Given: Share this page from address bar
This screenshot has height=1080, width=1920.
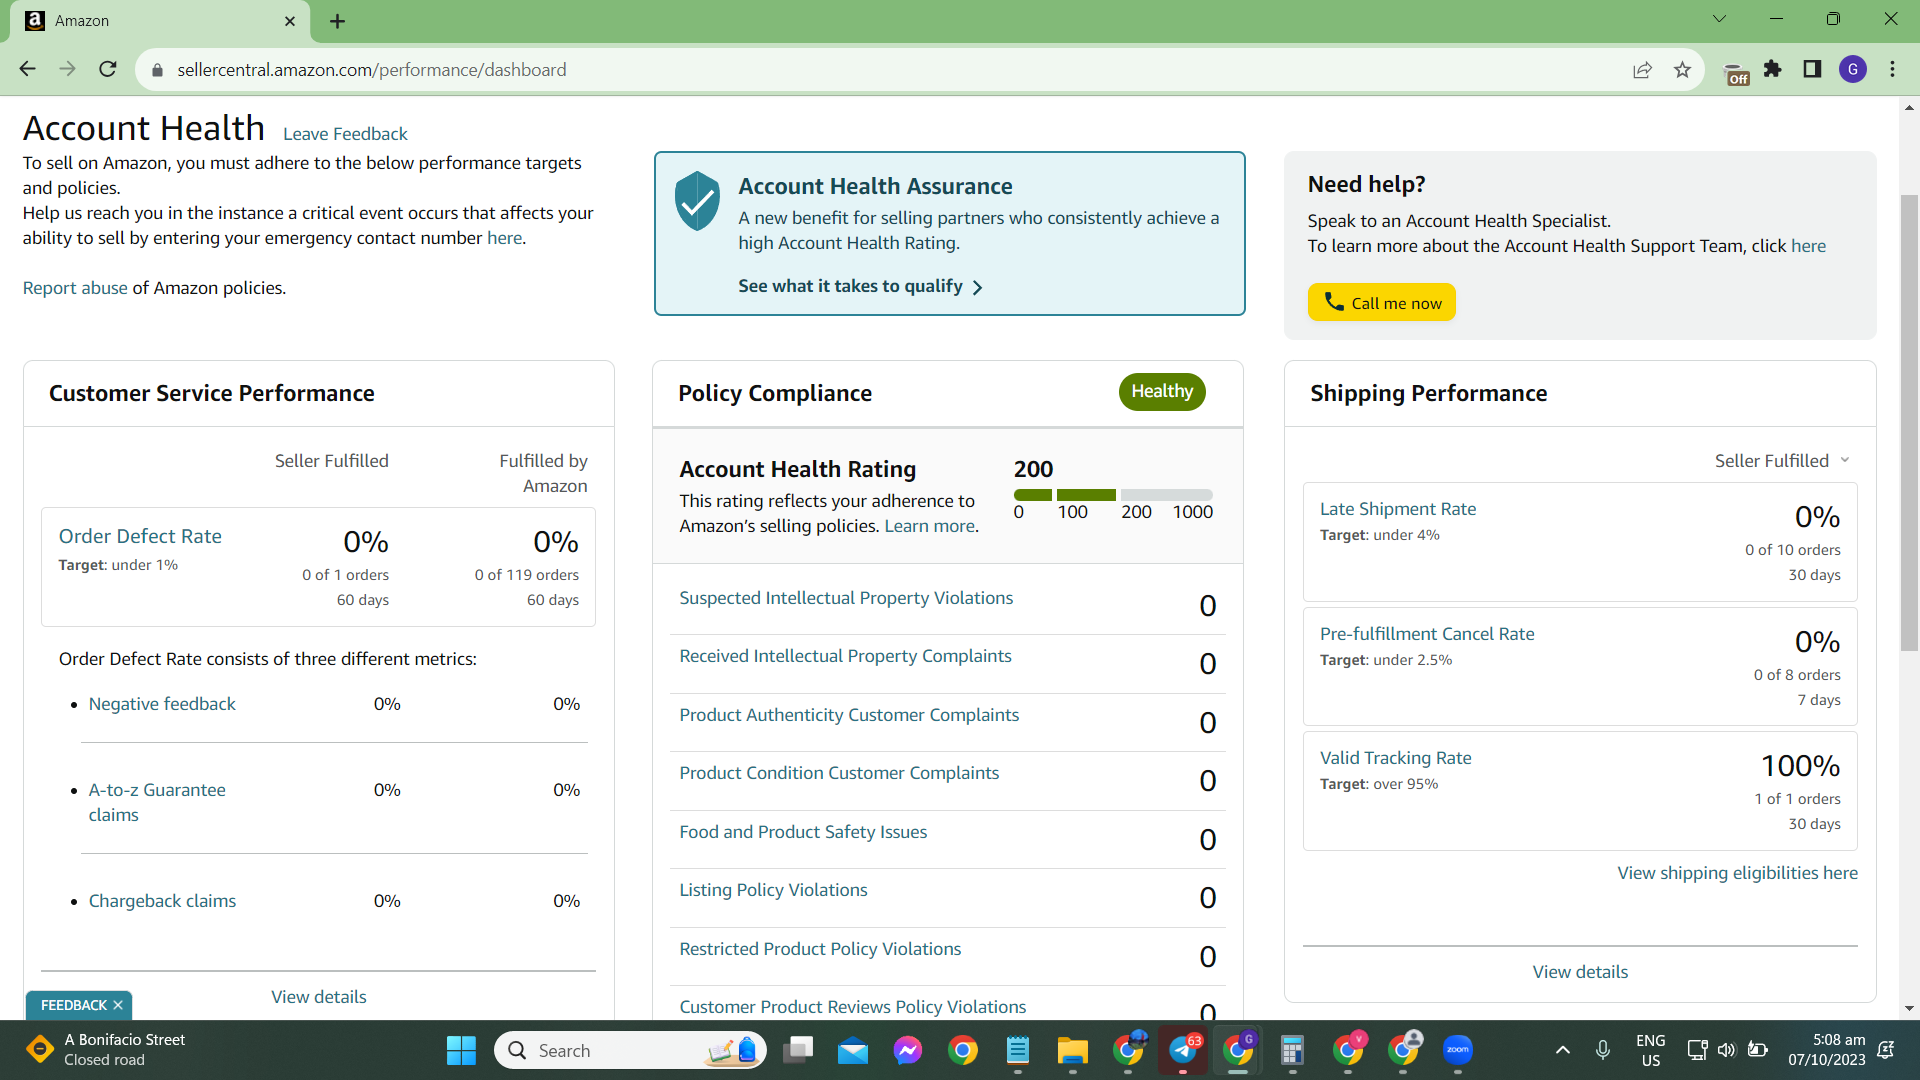Looking at the screenshot, I should (x=1642, y=70).
